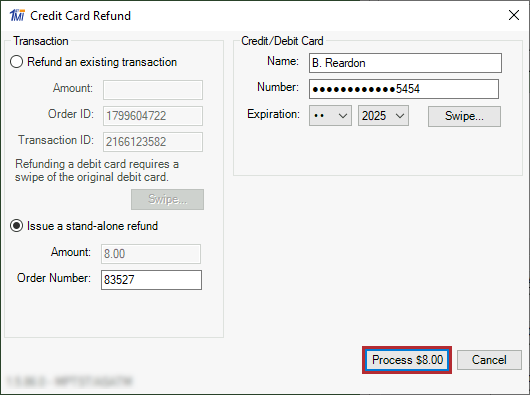Click the existing transaction Amount field
Viewport: 530px width, 395px height.
153,90
